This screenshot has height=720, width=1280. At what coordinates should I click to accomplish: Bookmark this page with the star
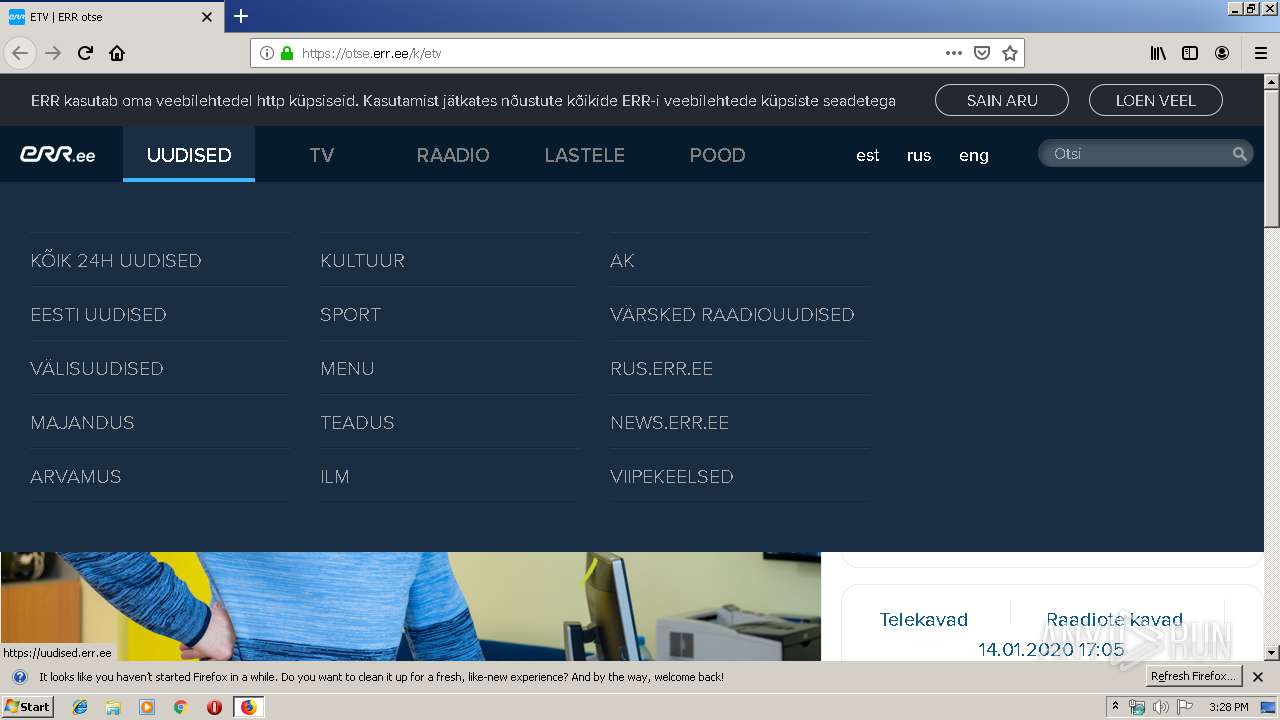pyautogui.click(x=1010, y=53)
